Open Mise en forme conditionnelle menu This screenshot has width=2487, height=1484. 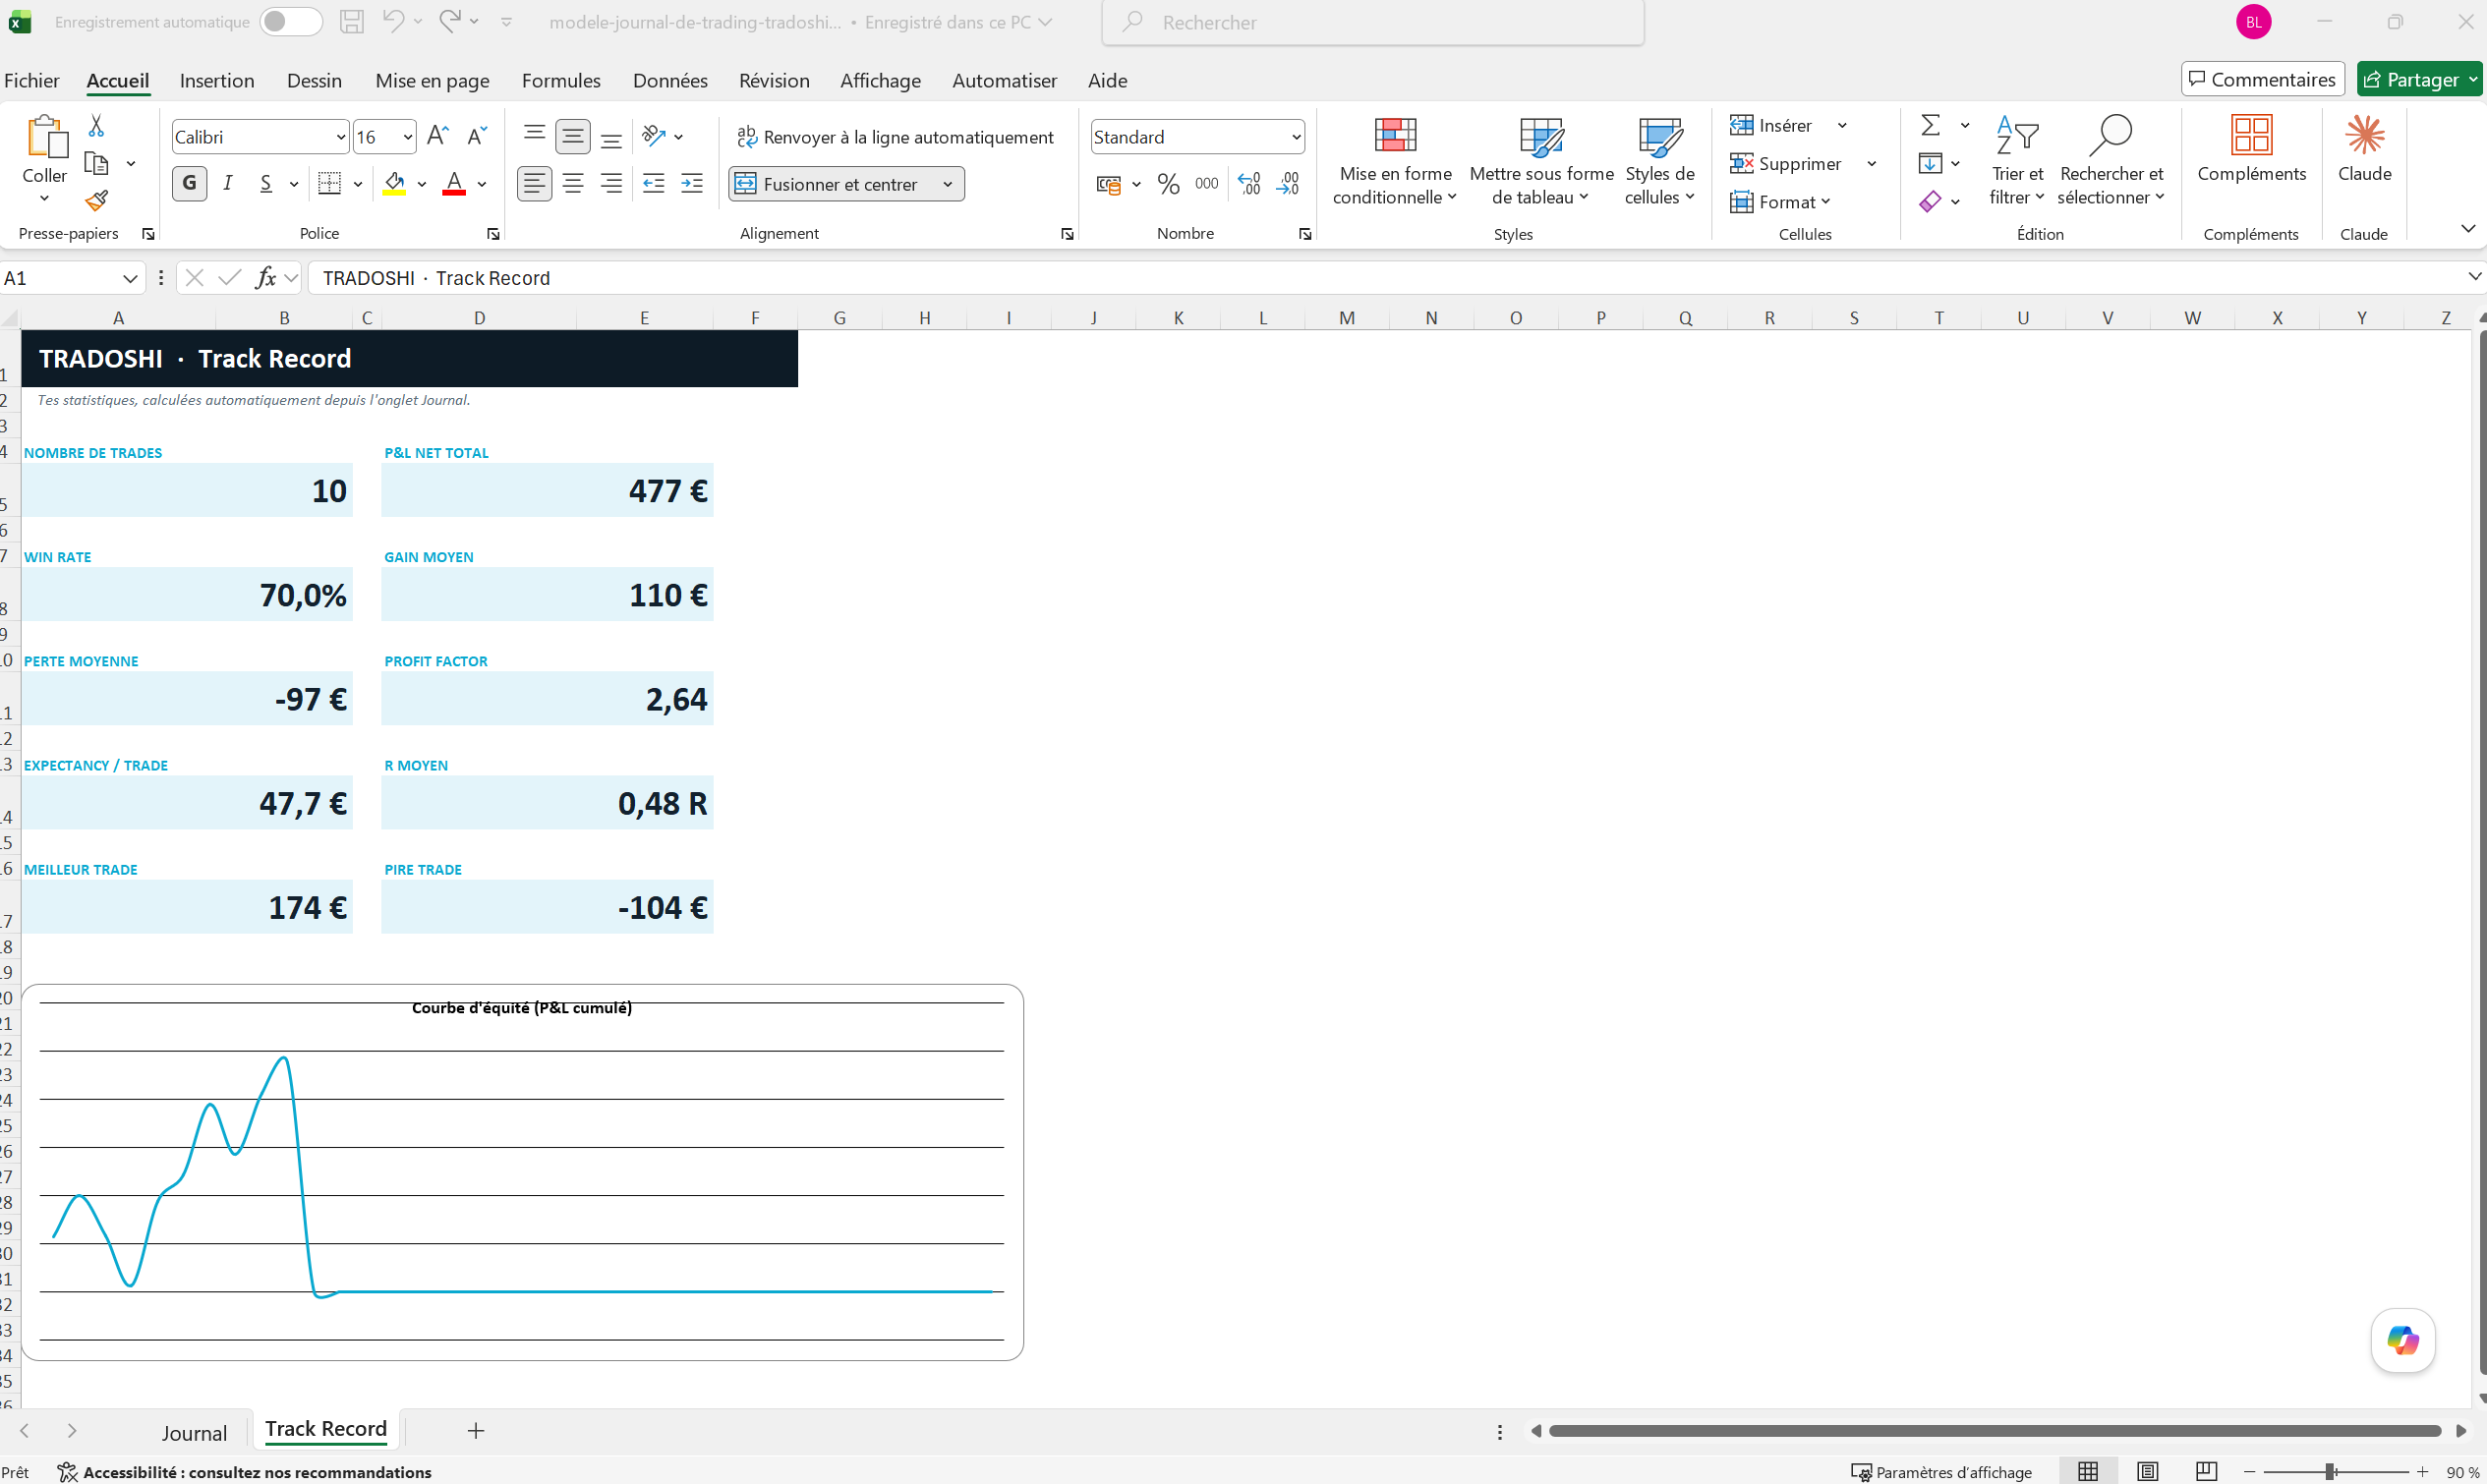1395,160
